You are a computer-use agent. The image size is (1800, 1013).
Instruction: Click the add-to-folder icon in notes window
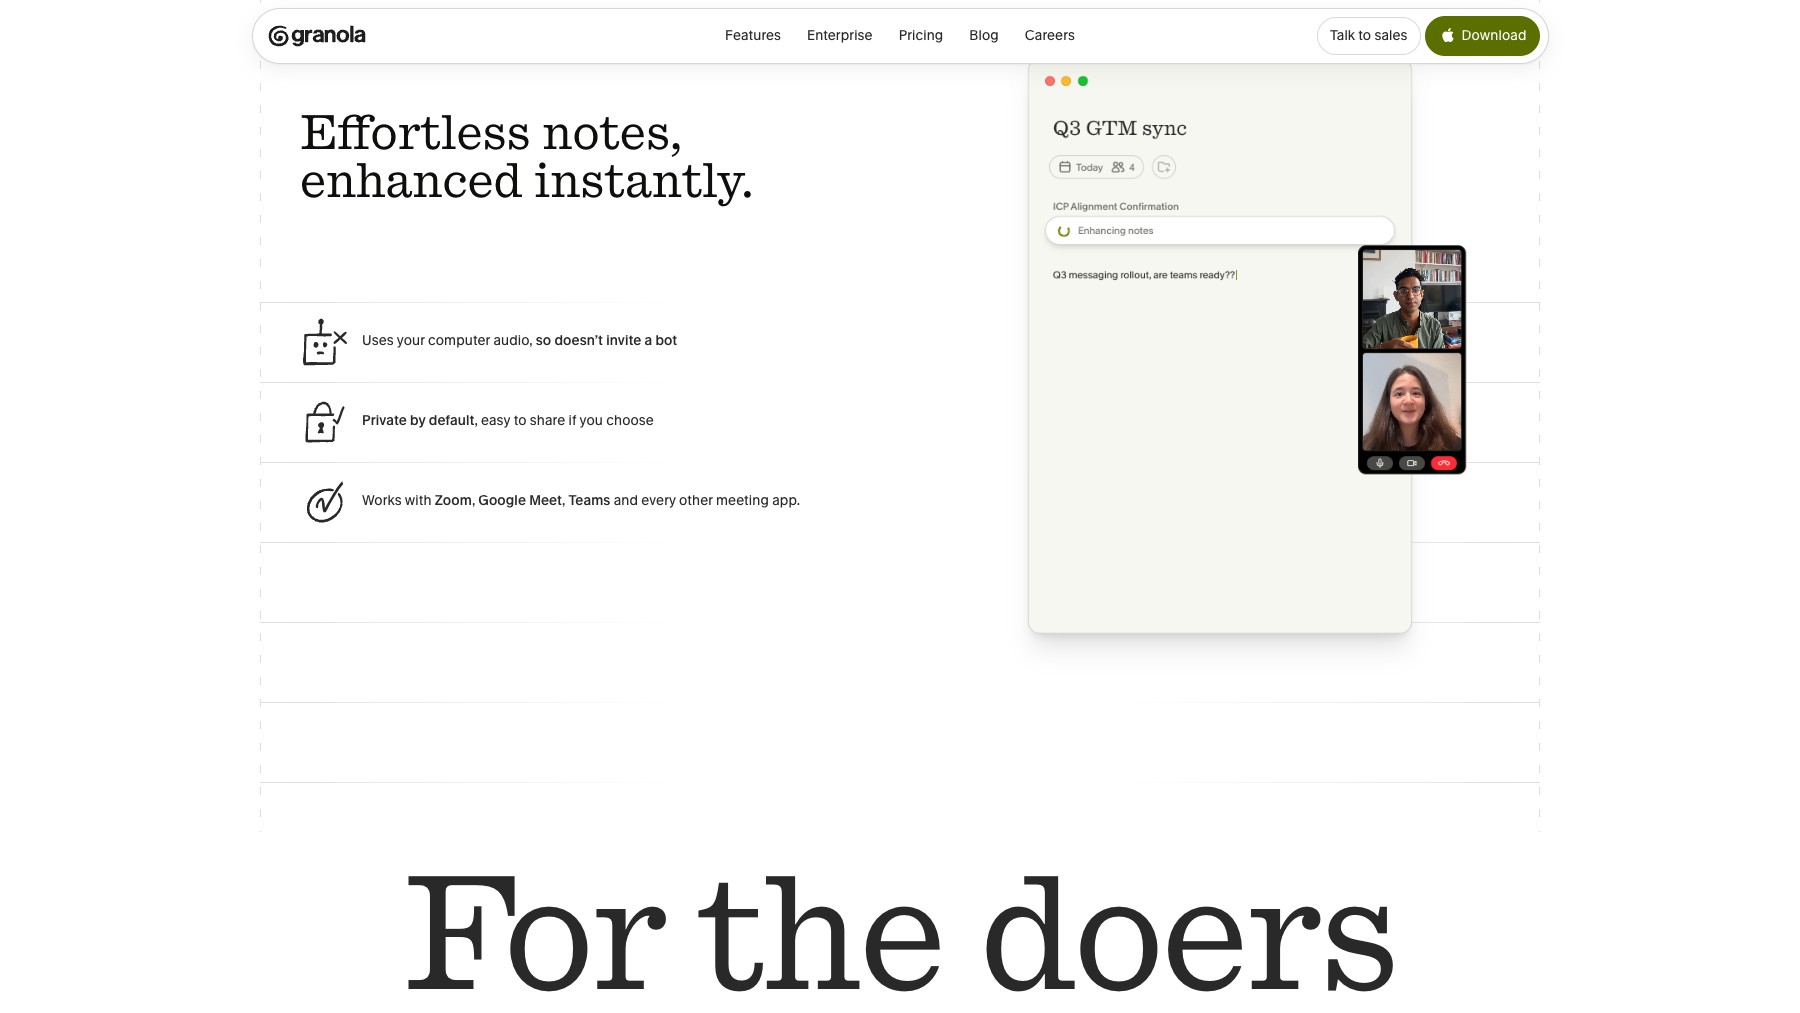point(1163,167)
